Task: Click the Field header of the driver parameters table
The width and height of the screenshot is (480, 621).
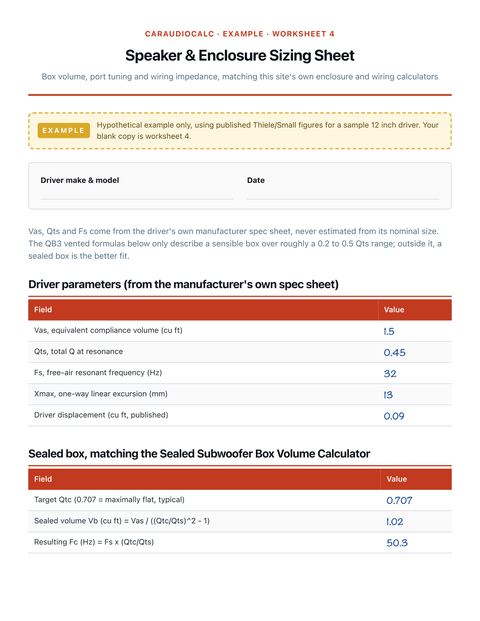Action: pos(43,310)
